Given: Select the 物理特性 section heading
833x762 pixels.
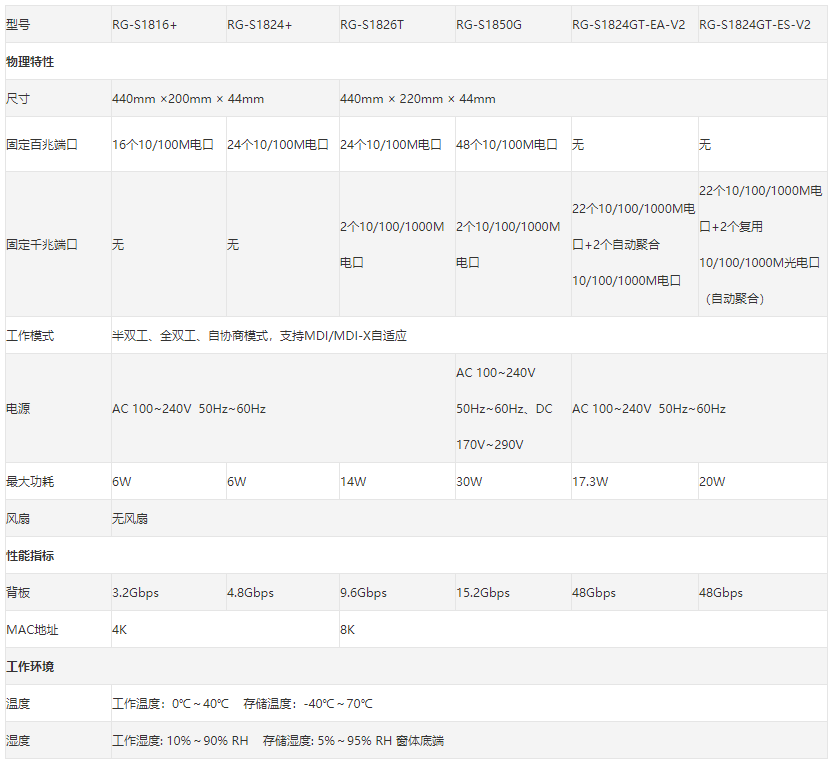Looking at the screenshot, I should click(30, 62).
